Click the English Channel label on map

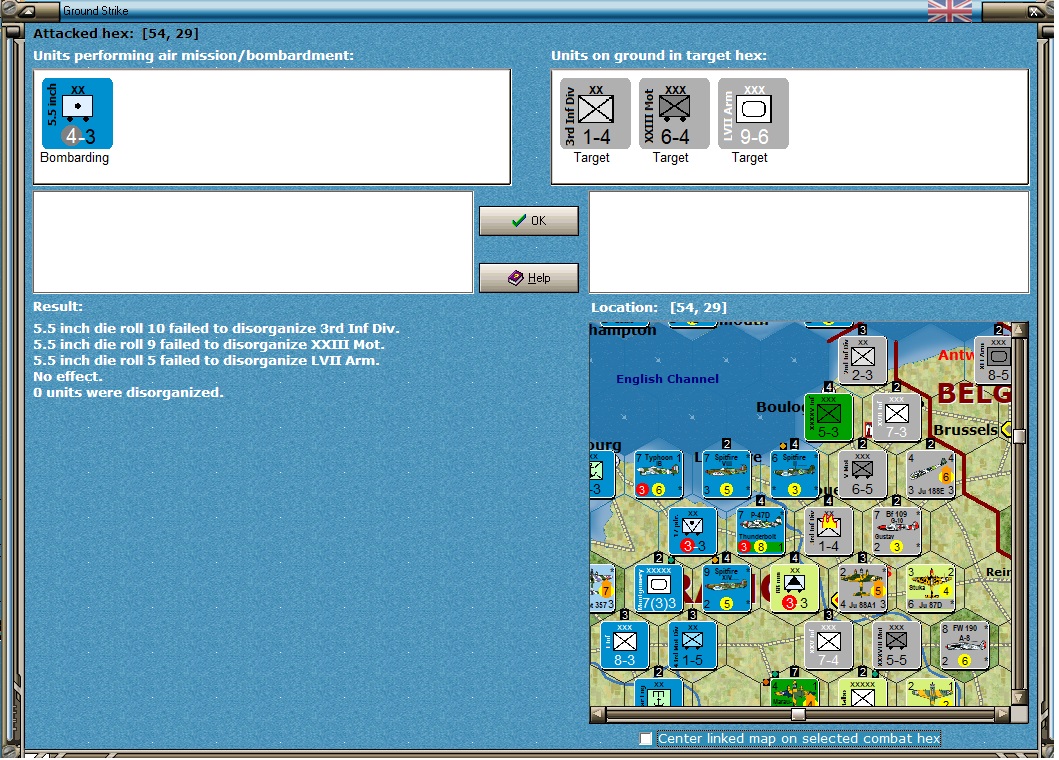[x=667, y=379]
